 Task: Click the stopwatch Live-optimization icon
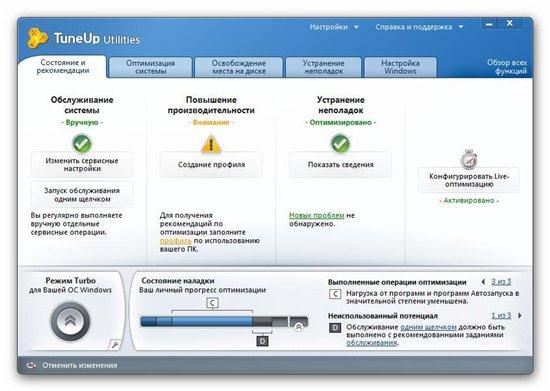point(469,160)
